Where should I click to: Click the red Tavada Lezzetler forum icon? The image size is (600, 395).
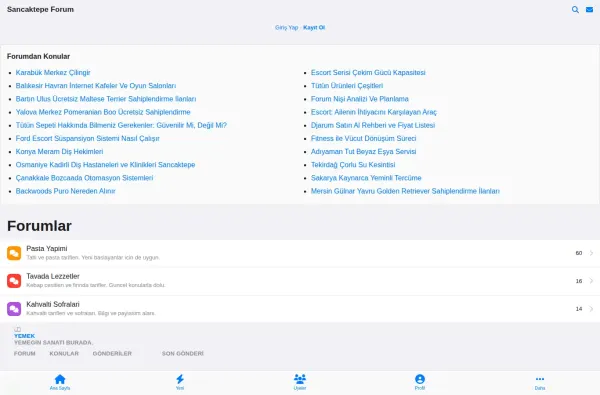[x=14, y=281]
